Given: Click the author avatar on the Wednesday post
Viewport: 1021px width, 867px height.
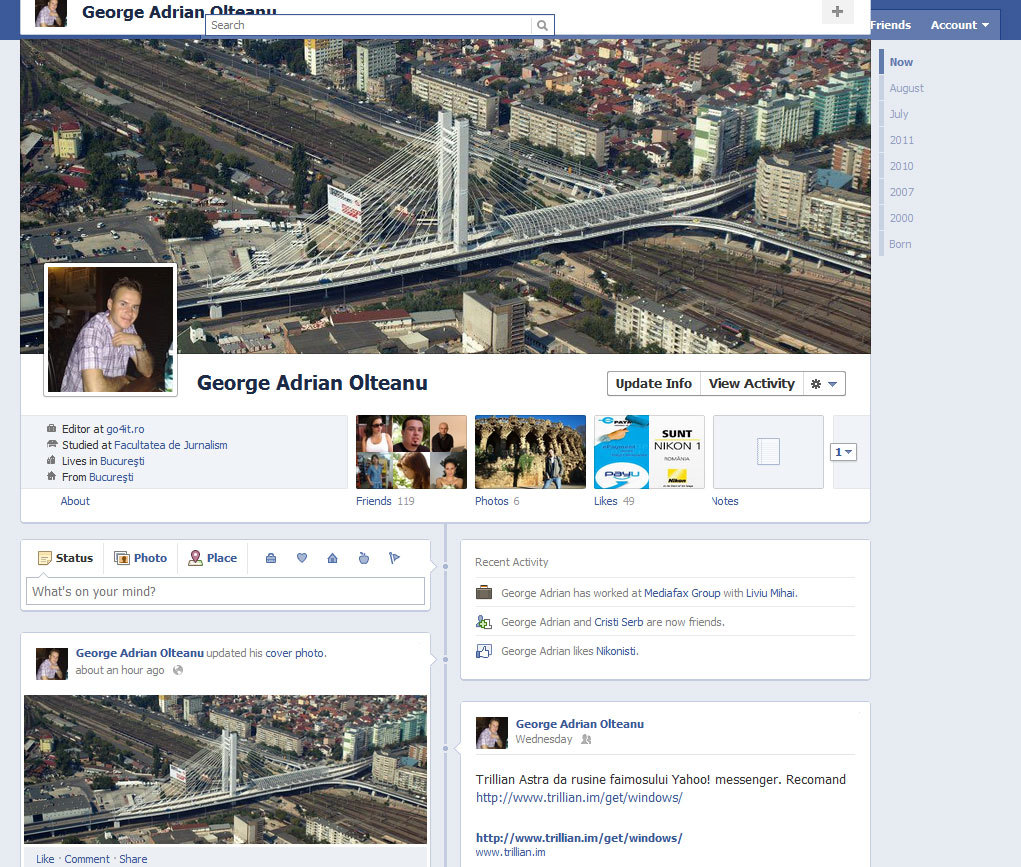Looking at the screenshot, I should pyautogui.click(x=492, y=733).
